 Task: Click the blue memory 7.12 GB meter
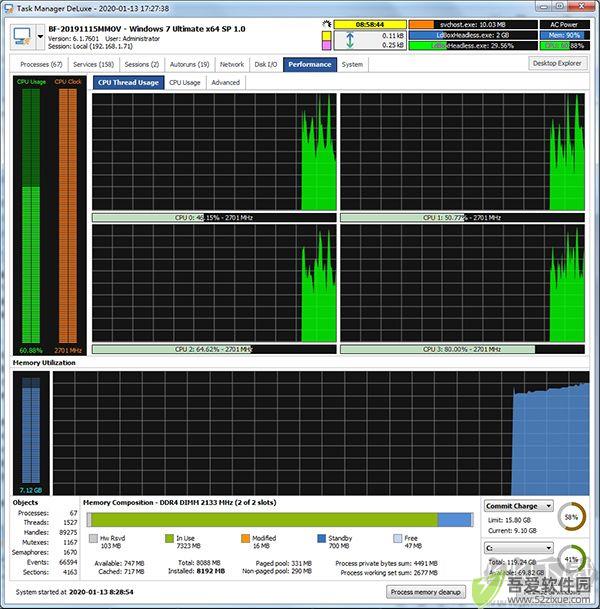31,430
